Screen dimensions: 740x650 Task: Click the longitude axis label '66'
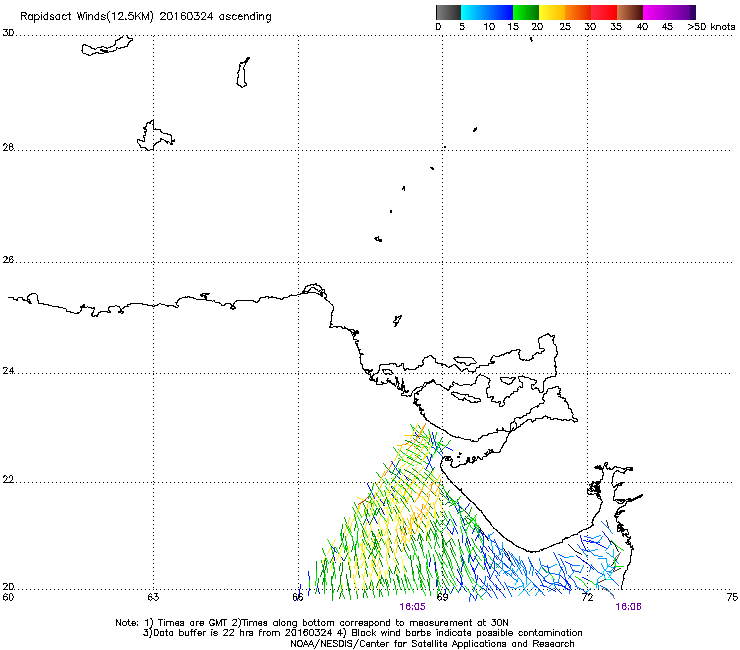tap(298, 597)
